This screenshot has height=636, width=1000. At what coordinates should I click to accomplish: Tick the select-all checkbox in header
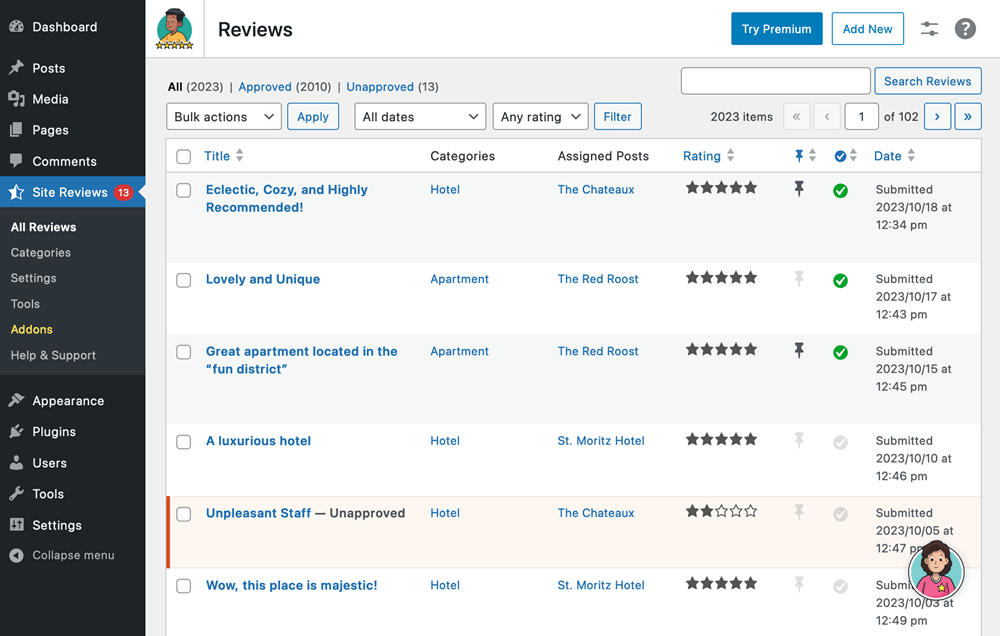(184, 156)
